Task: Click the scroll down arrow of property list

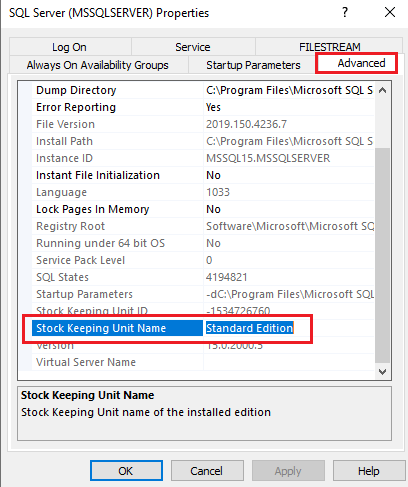Action: tap(383, 371)
